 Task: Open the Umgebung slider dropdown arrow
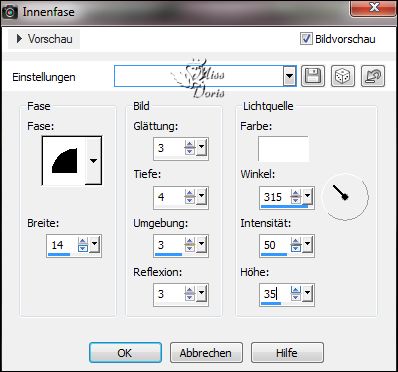click(x=201, y=245)
